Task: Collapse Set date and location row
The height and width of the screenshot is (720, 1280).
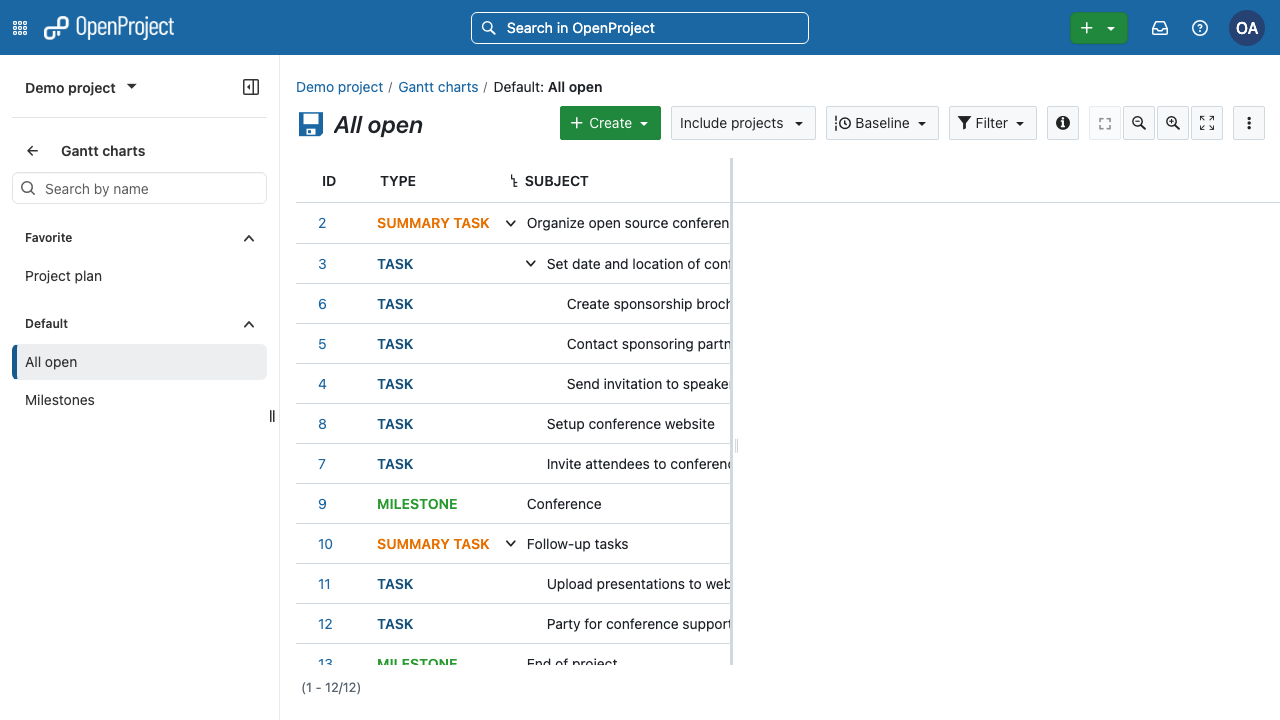Action: point(531,264)
